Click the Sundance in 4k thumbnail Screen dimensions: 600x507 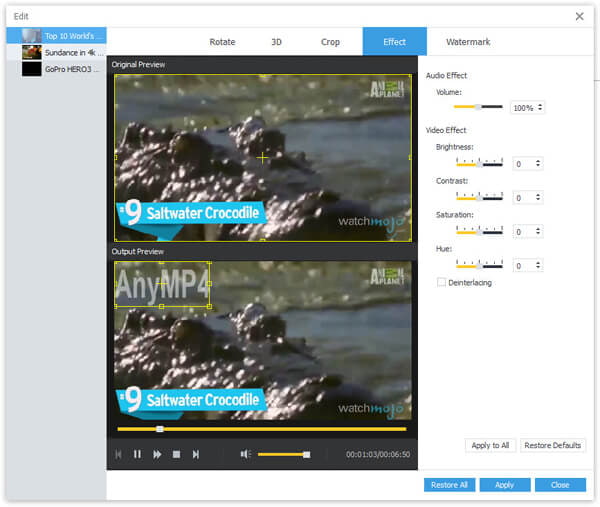coord(31,52)
